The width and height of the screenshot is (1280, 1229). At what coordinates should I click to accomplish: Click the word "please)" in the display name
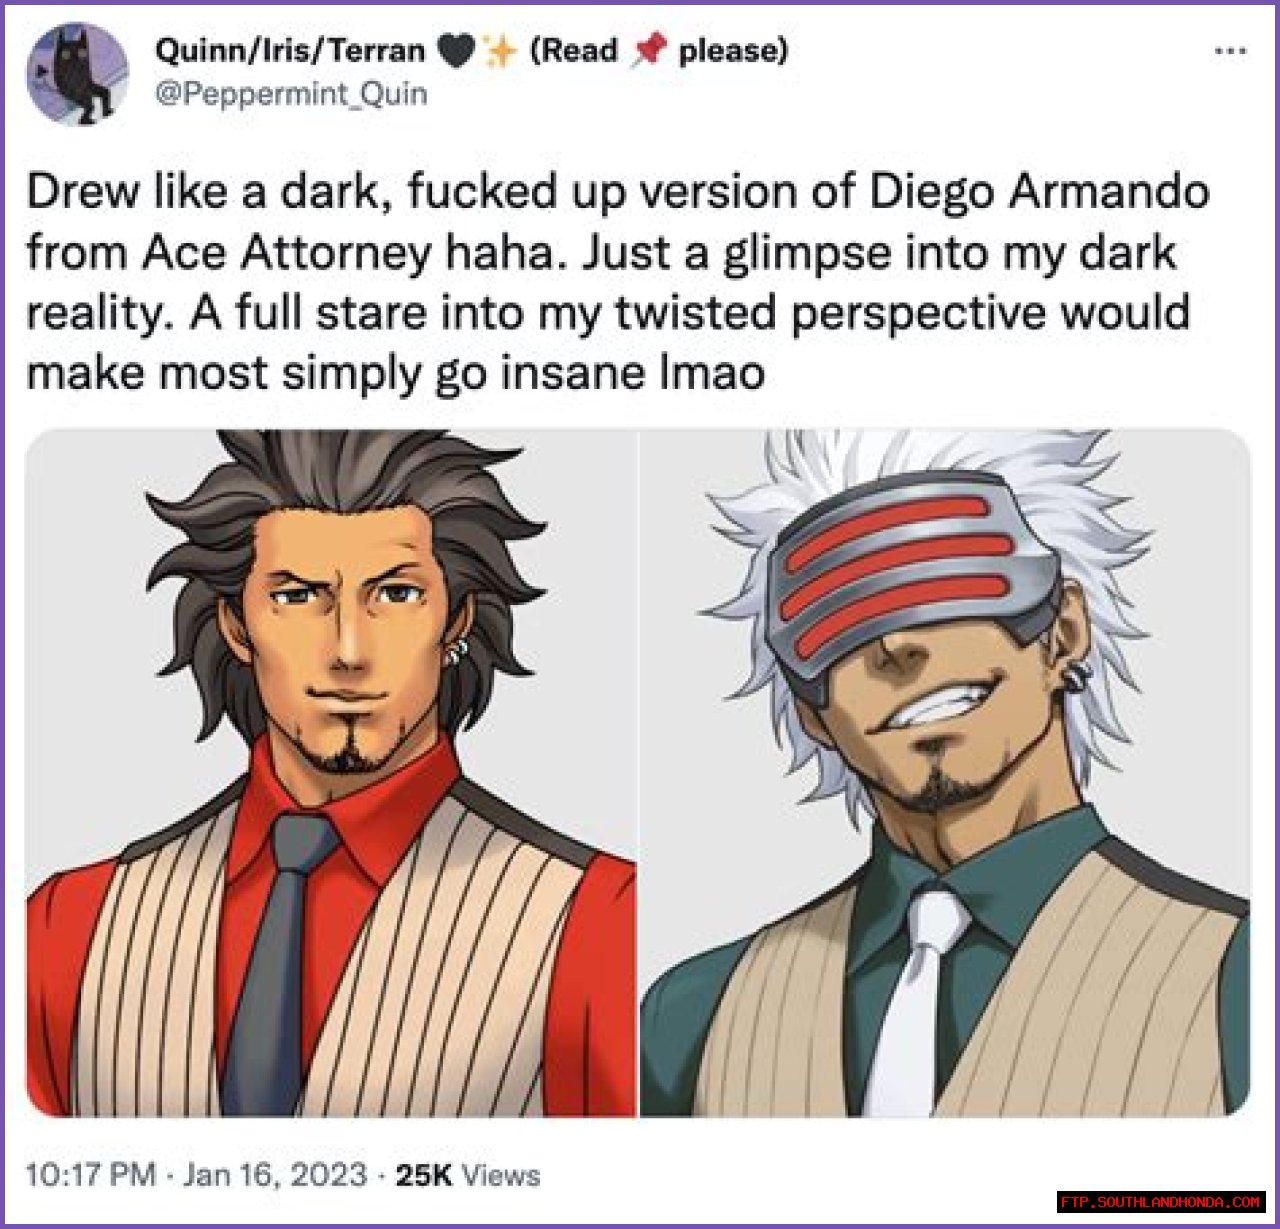733,50
